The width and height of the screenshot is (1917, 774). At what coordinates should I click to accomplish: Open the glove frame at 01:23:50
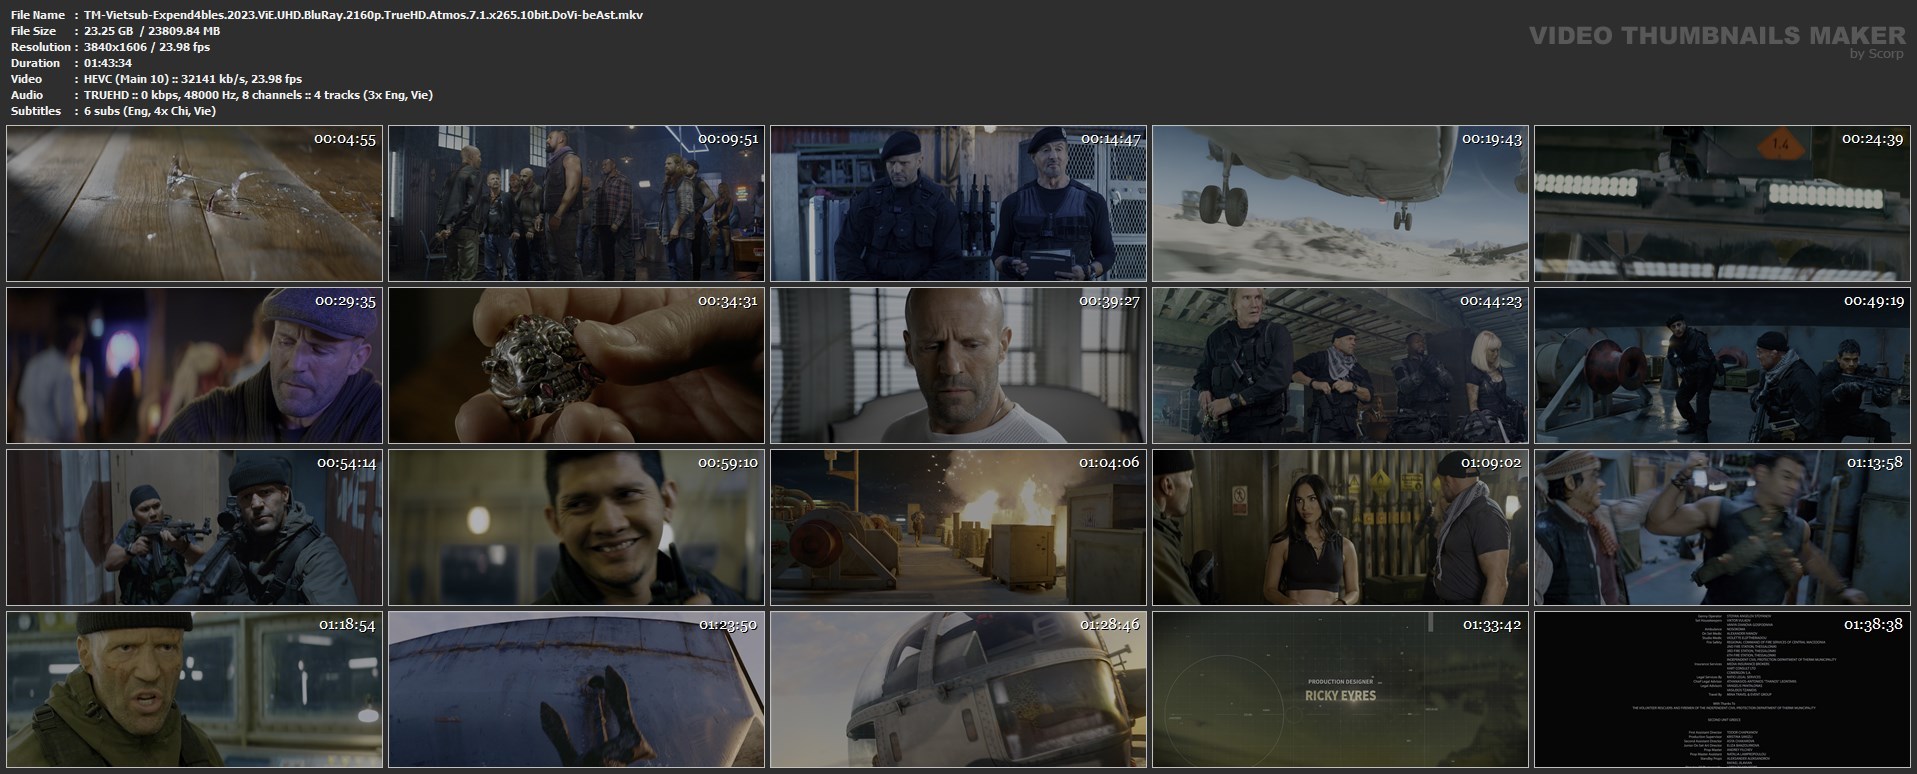pyautogui.click(x=576, y=690)
